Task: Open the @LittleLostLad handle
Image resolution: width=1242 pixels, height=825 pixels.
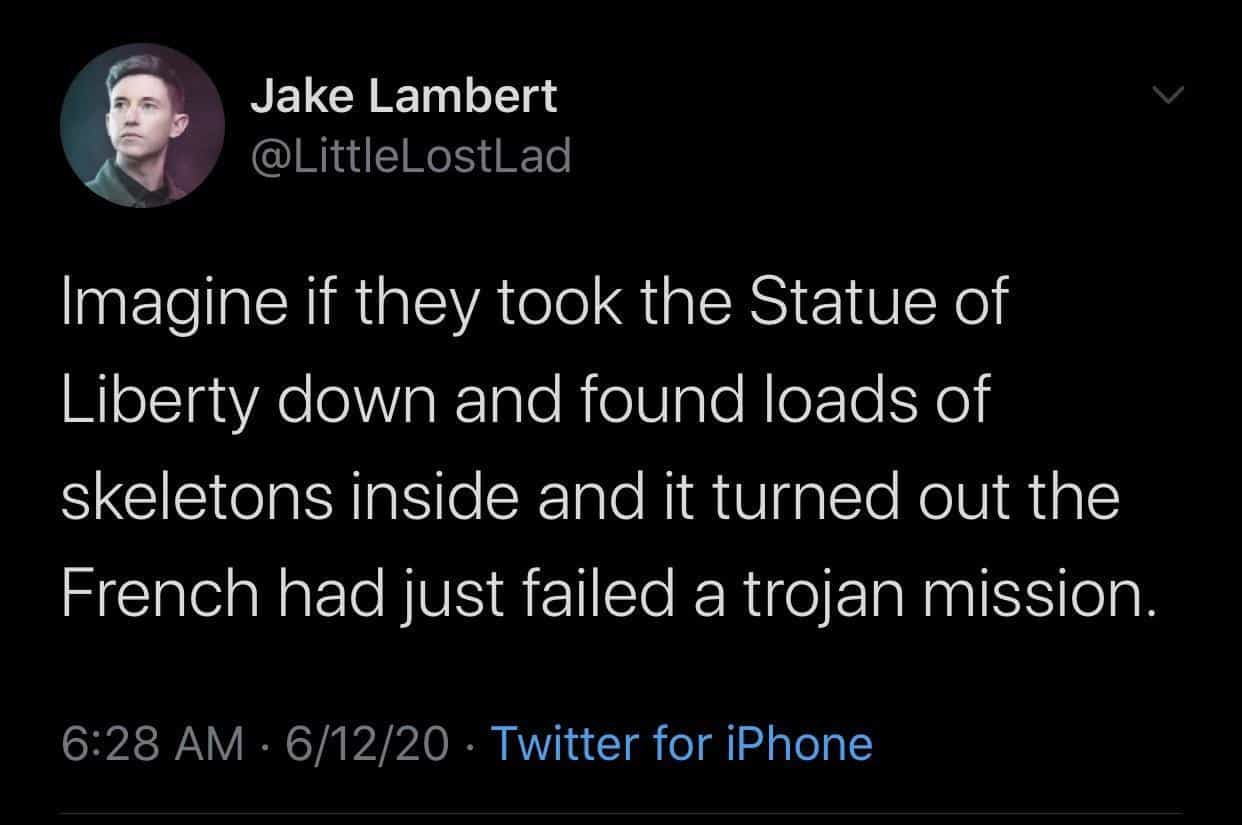Action: pos(409,155)
